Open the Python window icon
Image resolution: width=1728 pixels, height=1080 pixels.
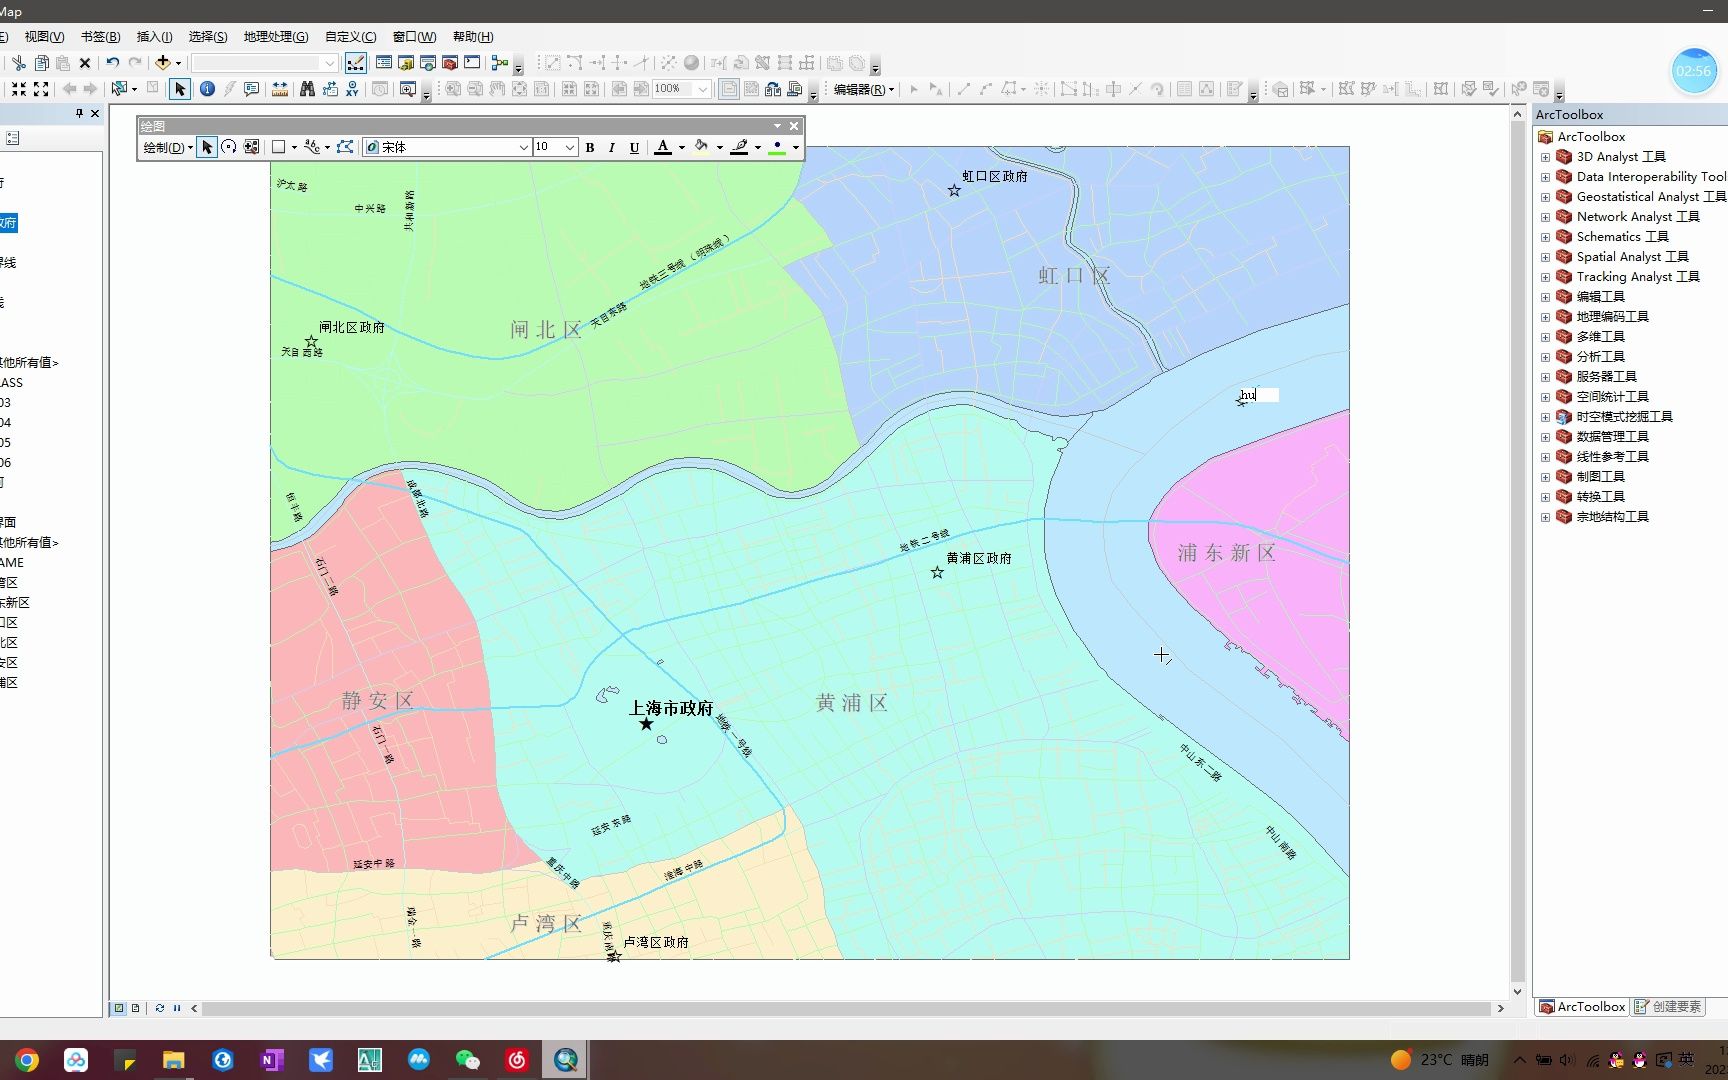472,63
